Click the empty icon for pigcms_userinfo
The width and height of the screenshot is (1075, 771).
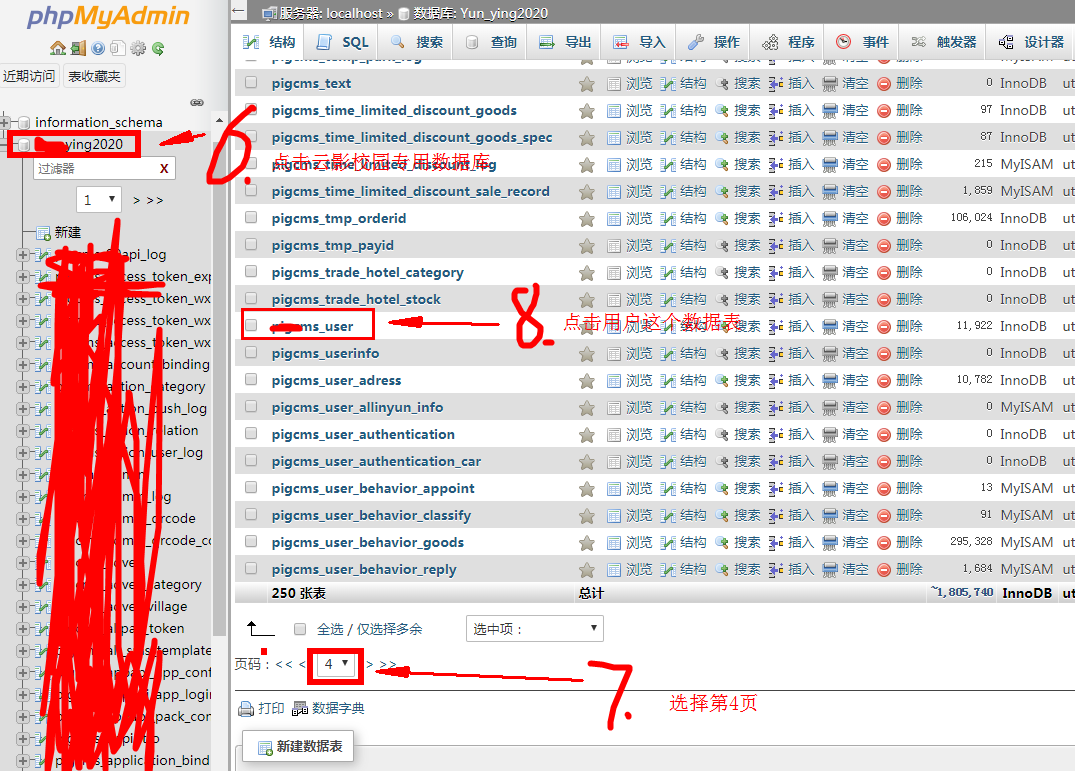point(830,354)
